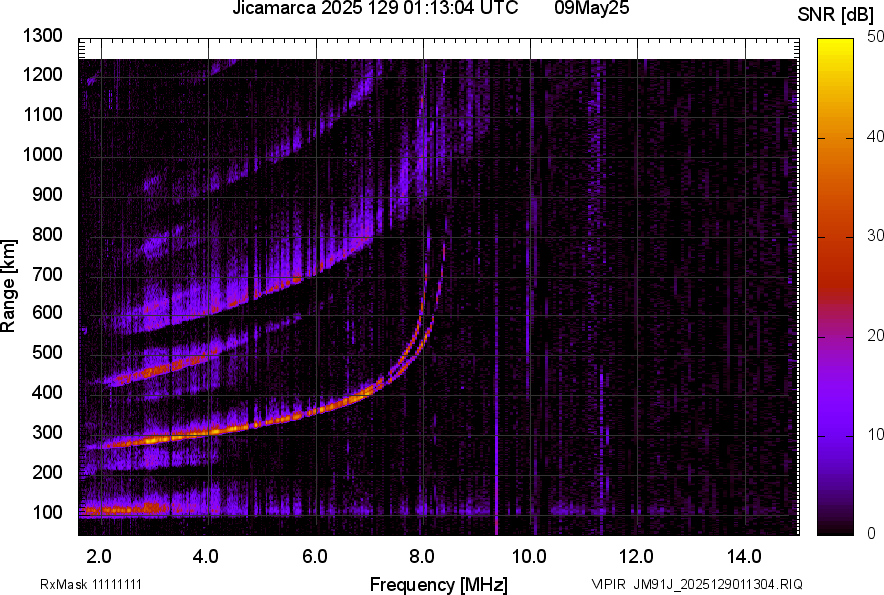Click range tick label 300
The width and height of the screenshot is (884, 595).
[47, 433]
